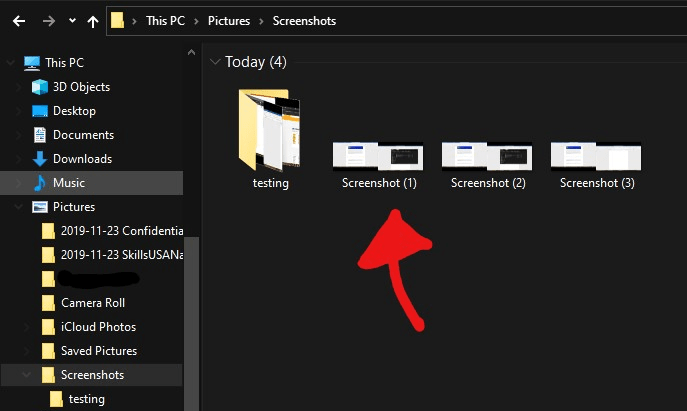Click the Today (4) group header text
This screenshot has width=687, height=411.
coord(256,62)
